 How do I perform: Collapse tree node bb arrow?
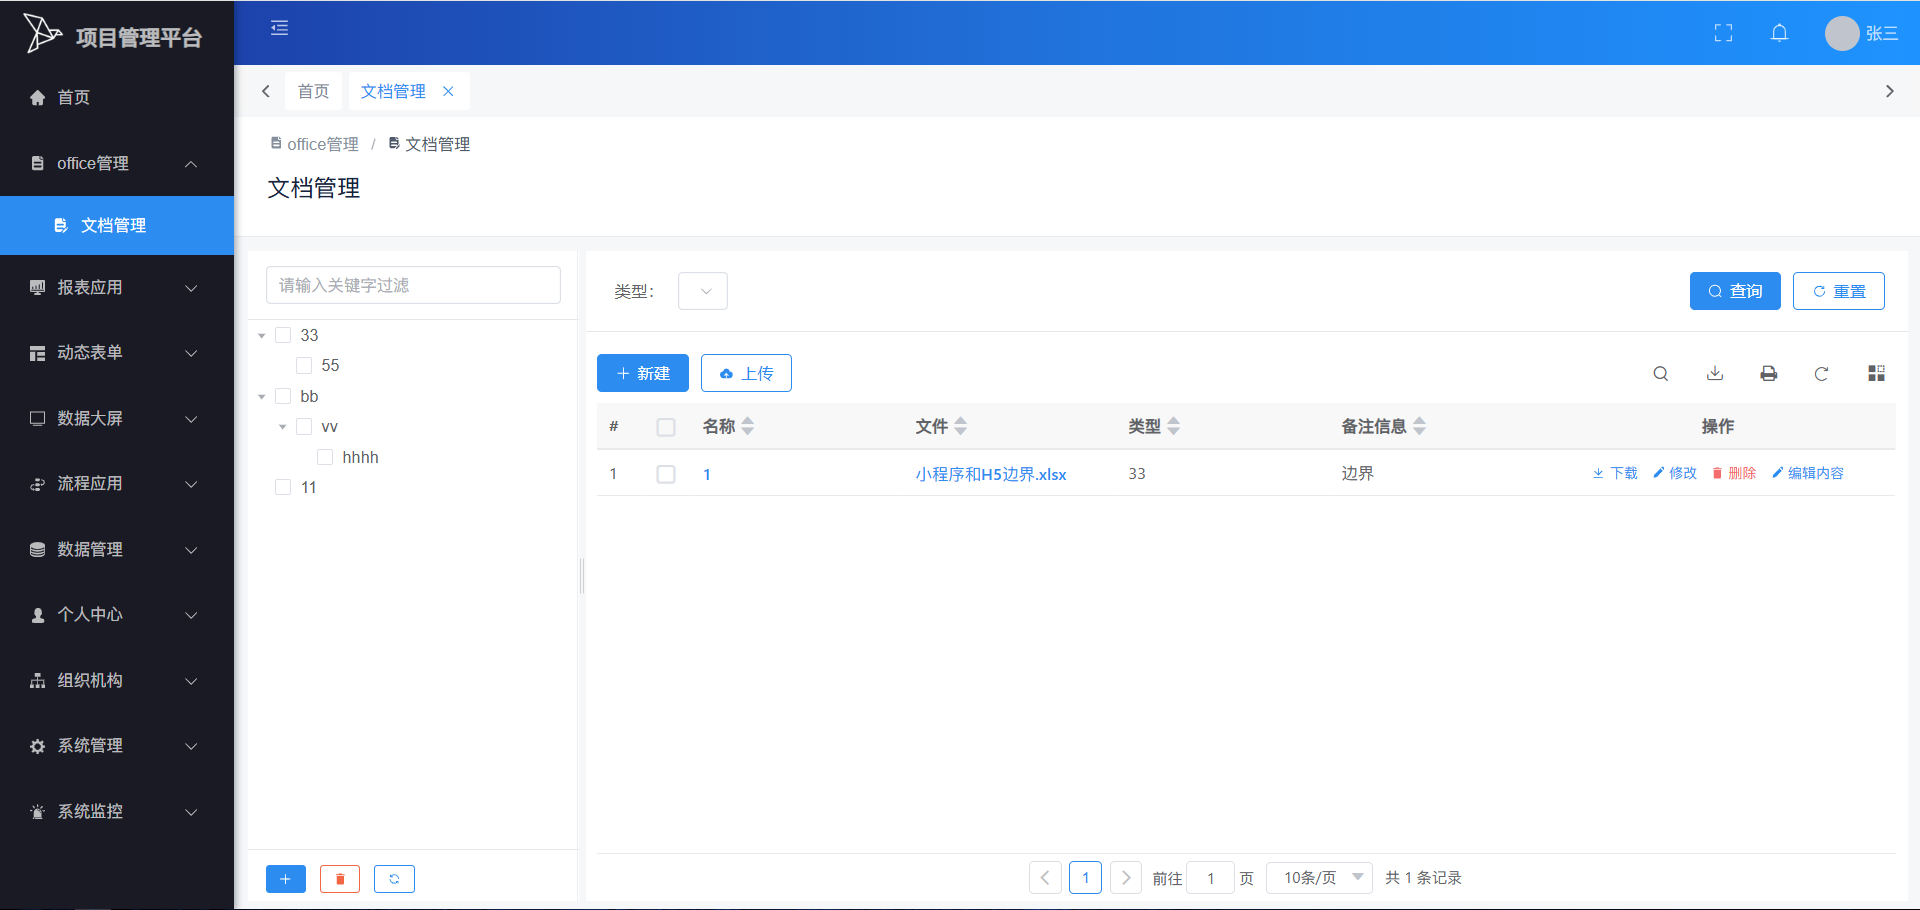(x=262, y=397)
